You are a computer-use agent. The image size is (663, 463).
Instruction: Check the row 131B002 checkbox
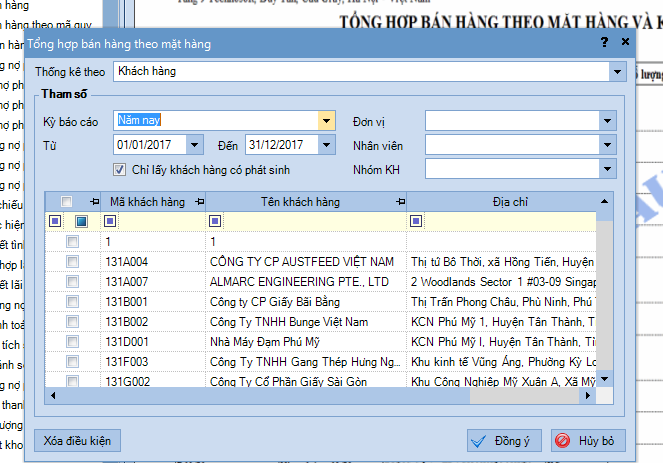pyautogui.click(x=72, y=321)
